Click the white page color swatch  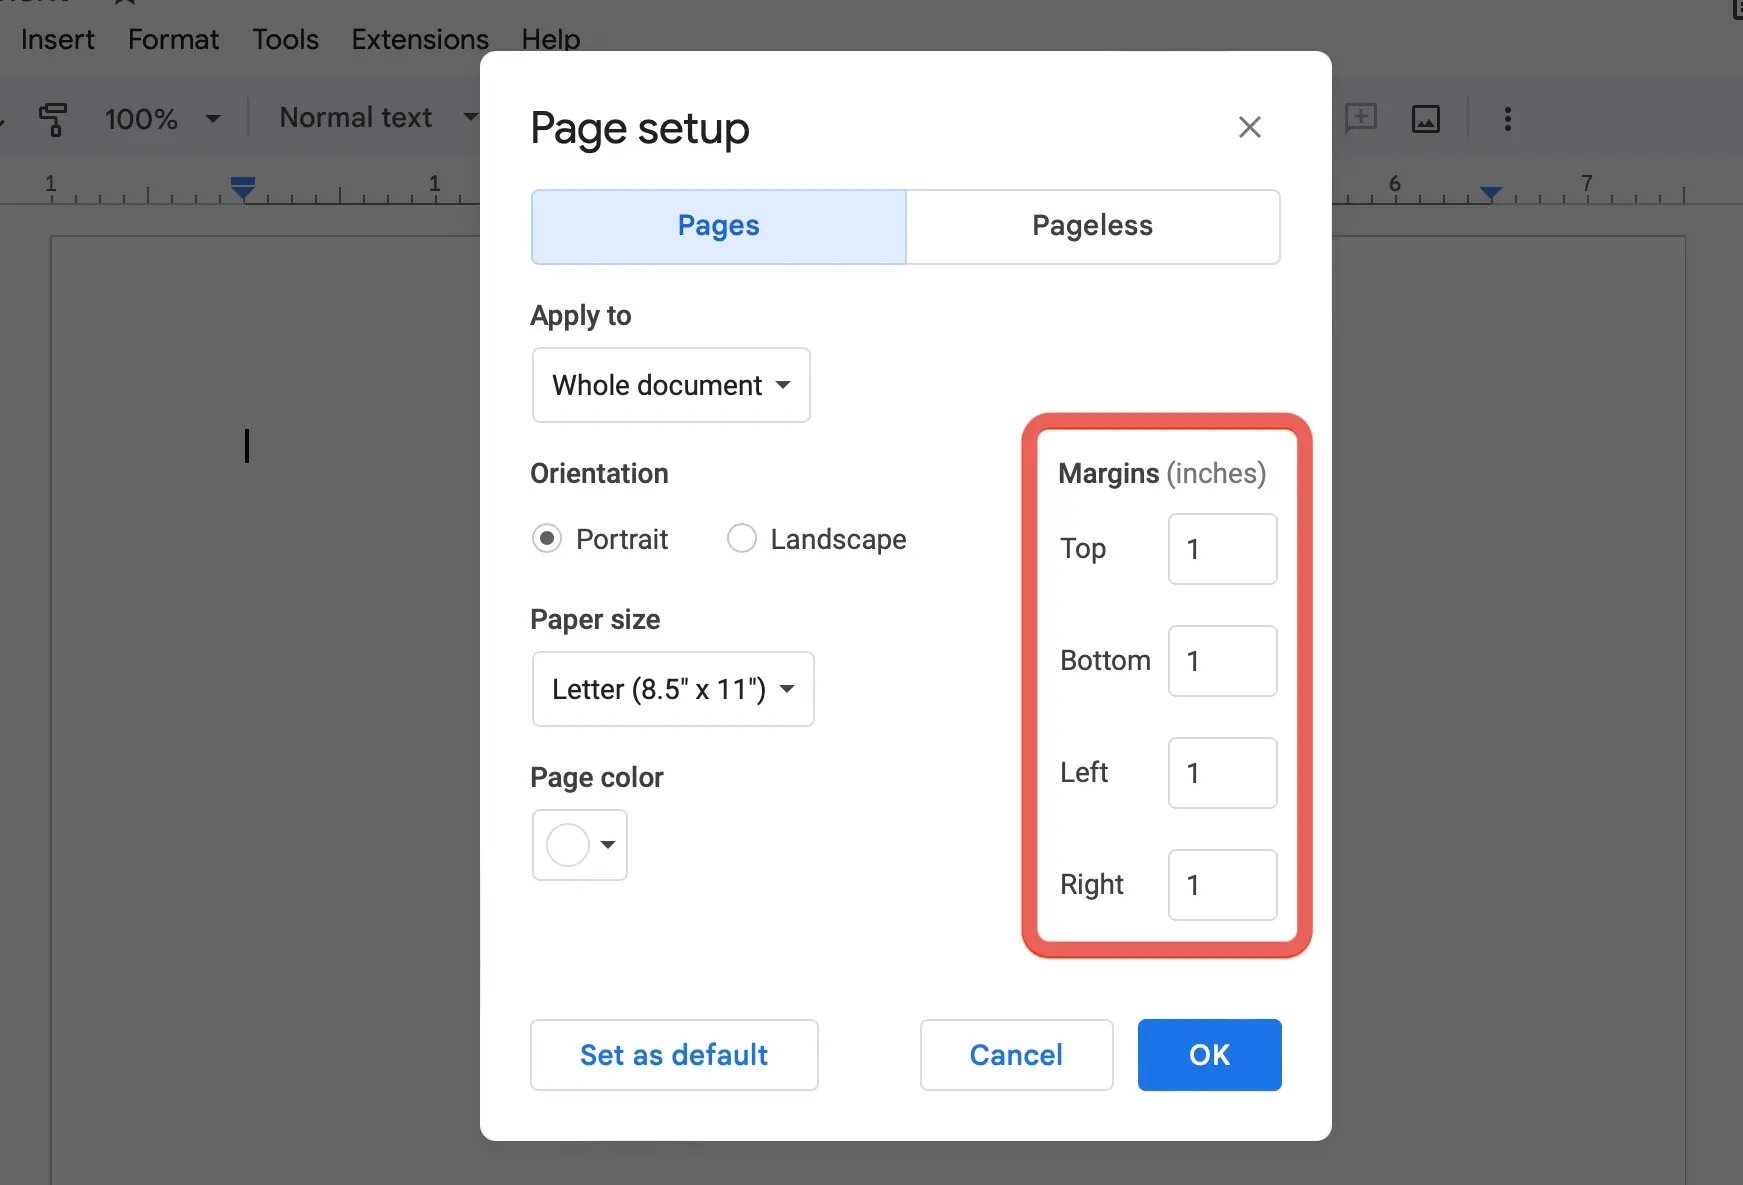tap(565, 845)
